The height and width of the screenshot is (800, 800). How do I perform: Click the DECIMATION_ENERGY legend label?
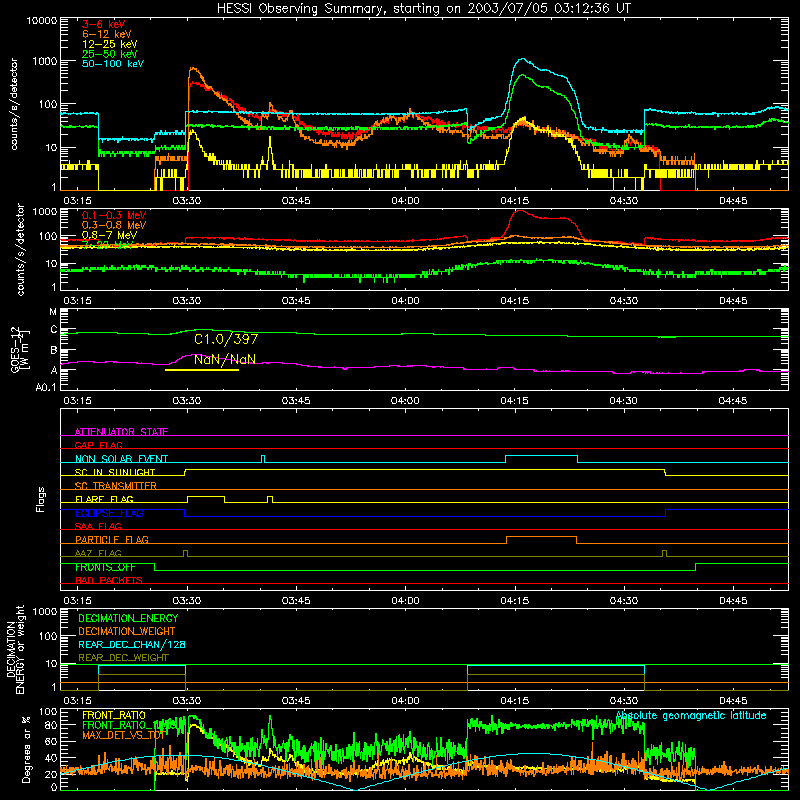tap(128, 618)
